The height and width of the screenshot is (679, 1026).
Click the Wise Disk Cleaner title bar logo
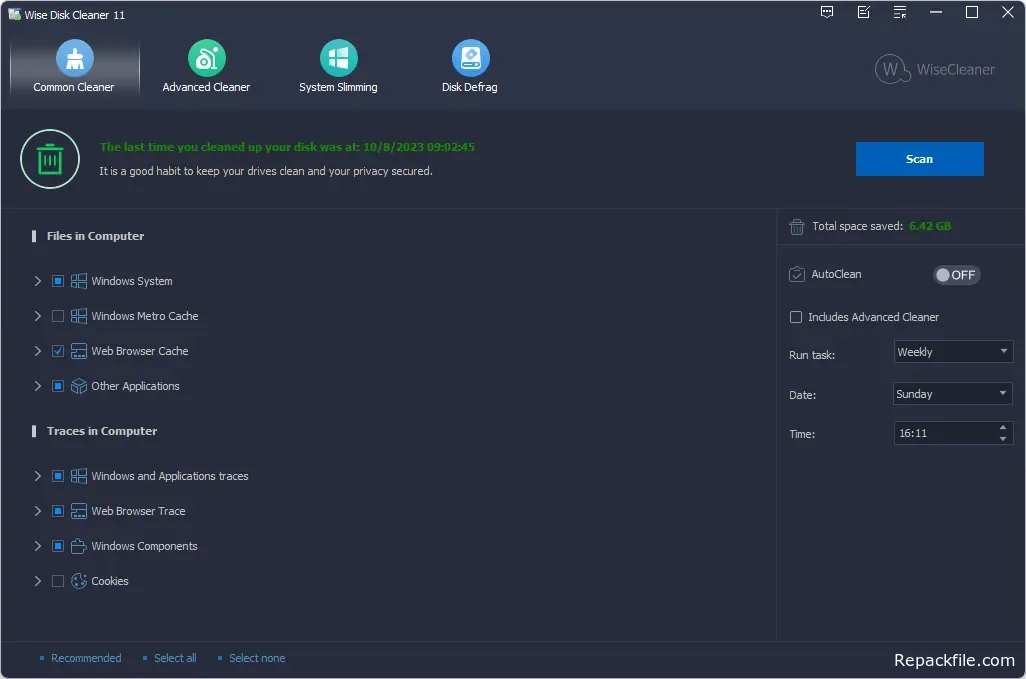(x=14, y=14)
